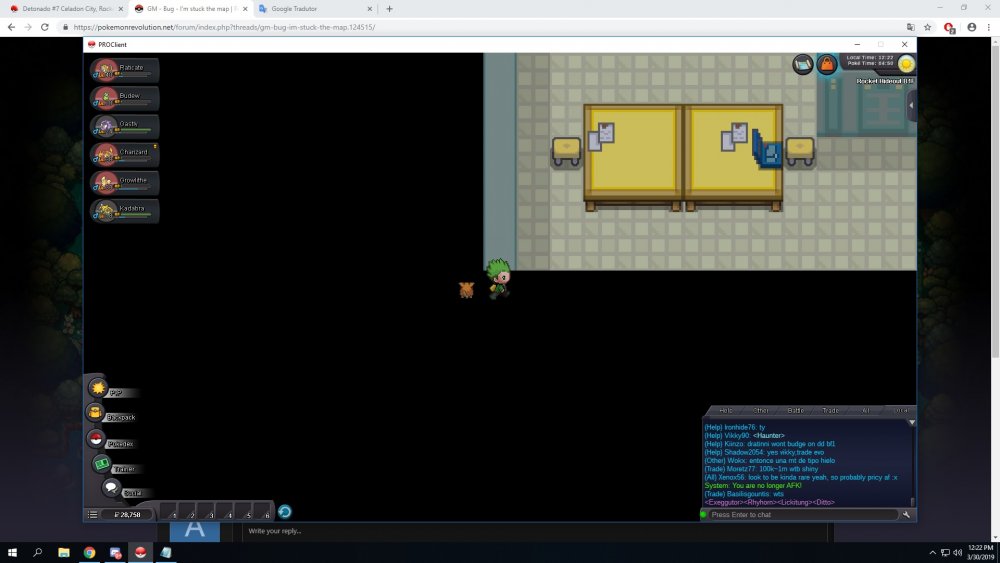The image size is (1000, 563).
Task: Open the Social speech bubble icon
Action: pos(111,487)
